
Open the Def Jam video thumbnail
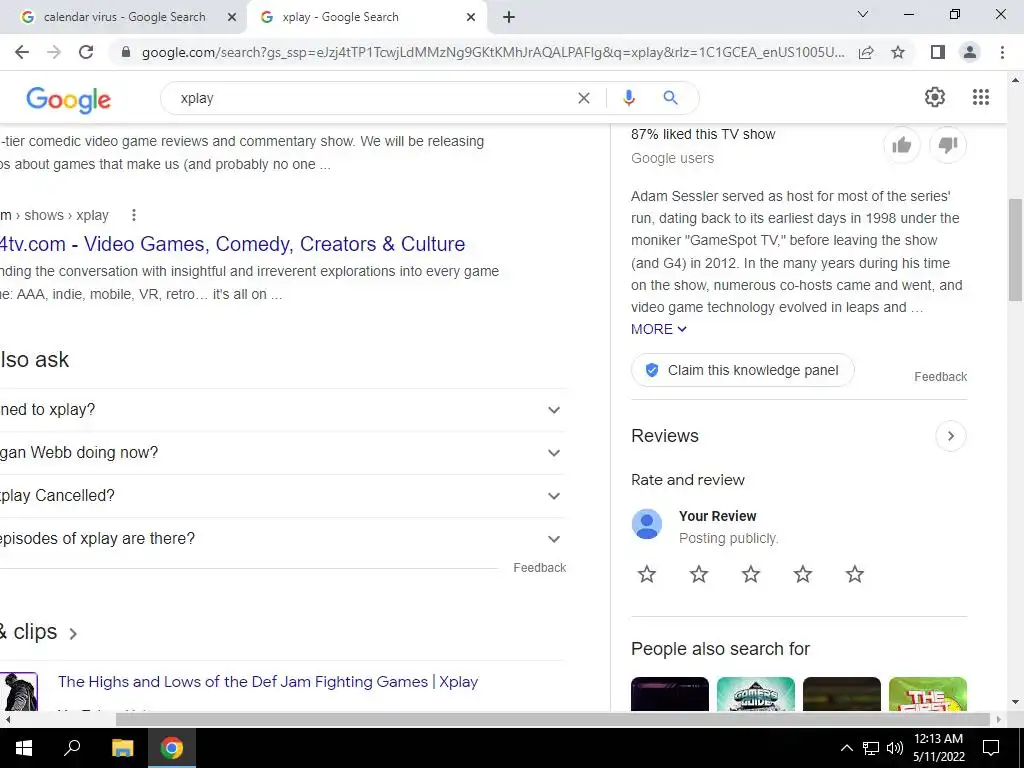pos(19,691)
